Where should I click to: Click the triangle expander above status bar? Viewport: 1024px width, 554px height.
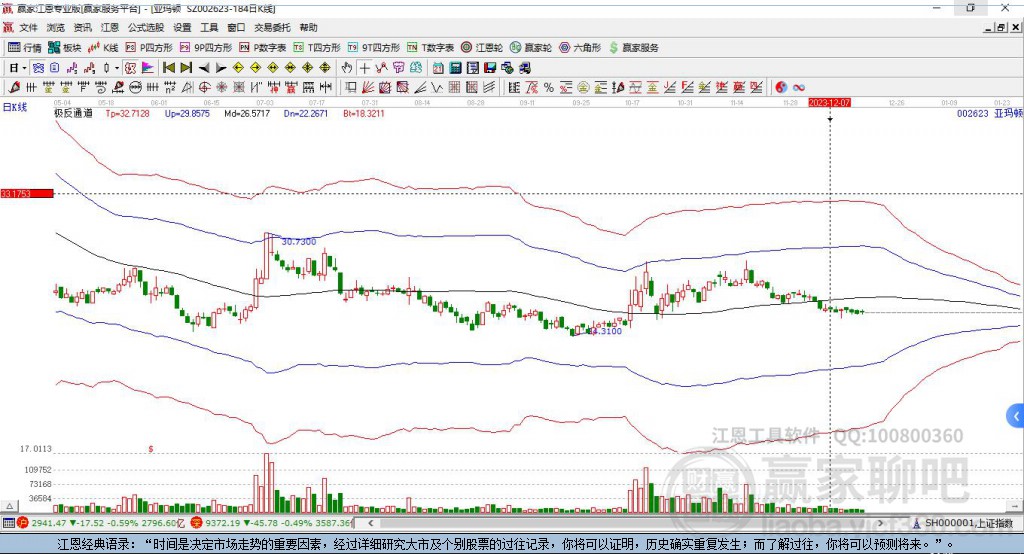click(x=9, y=506)
